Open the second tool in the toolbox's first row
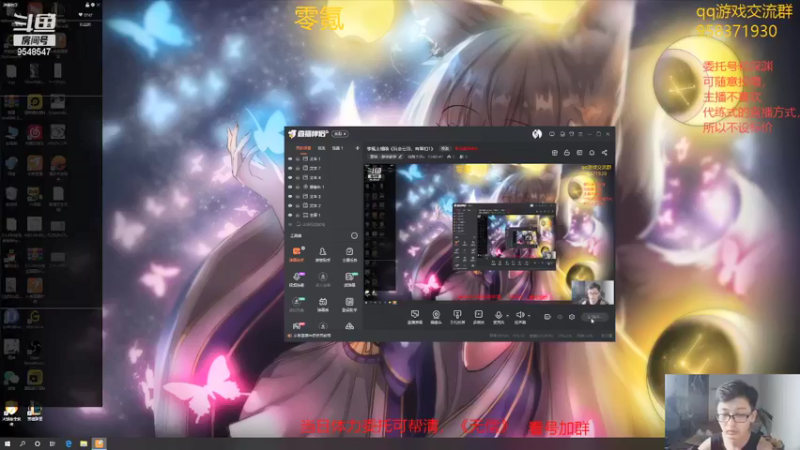 (322, 254)
